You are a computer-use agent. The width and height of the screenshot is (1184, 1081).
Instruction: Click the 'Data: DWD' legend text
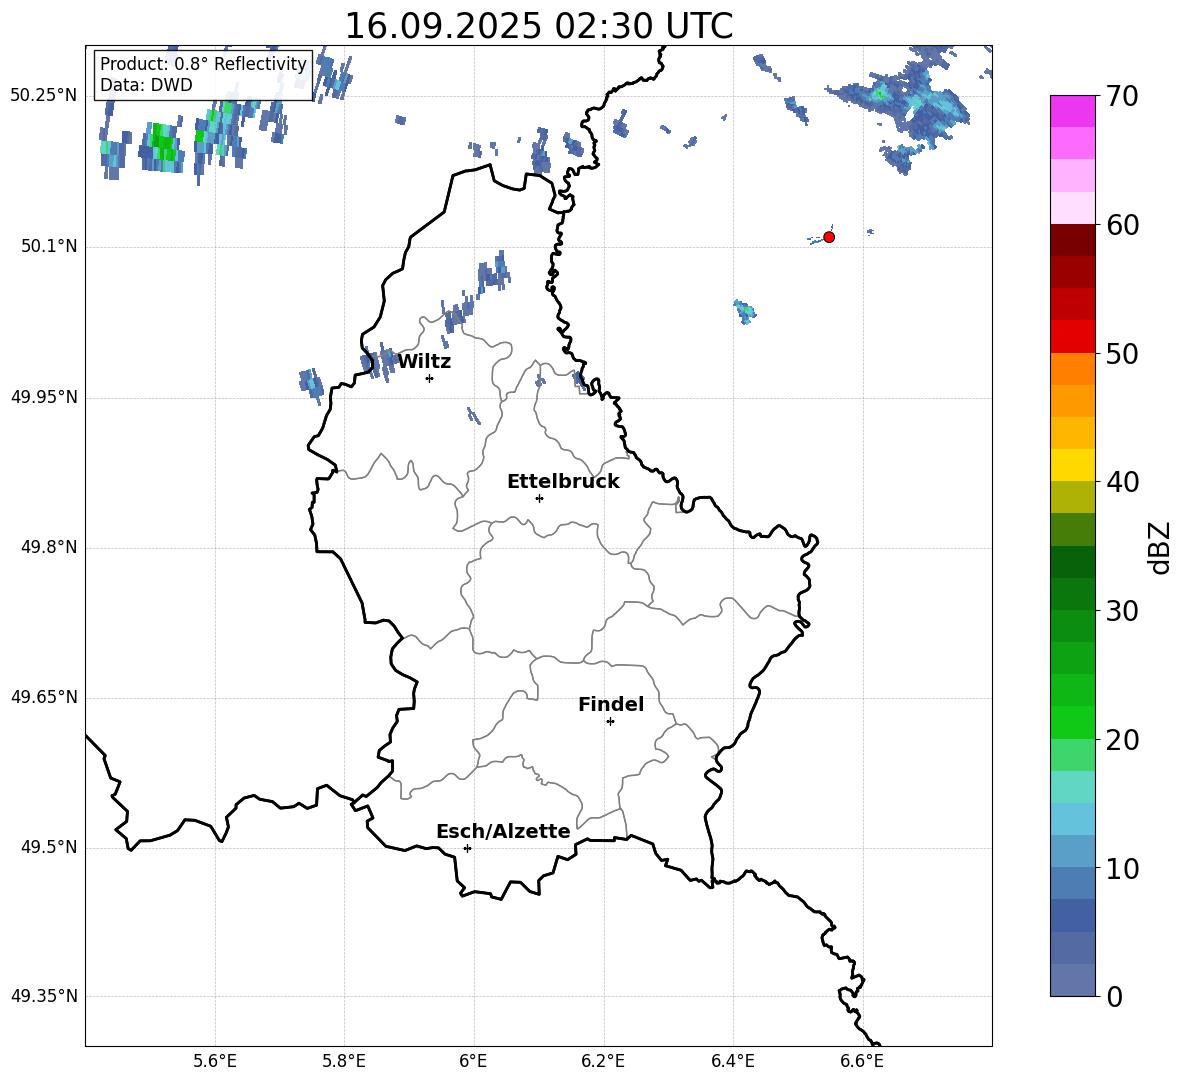click(146, 85)
